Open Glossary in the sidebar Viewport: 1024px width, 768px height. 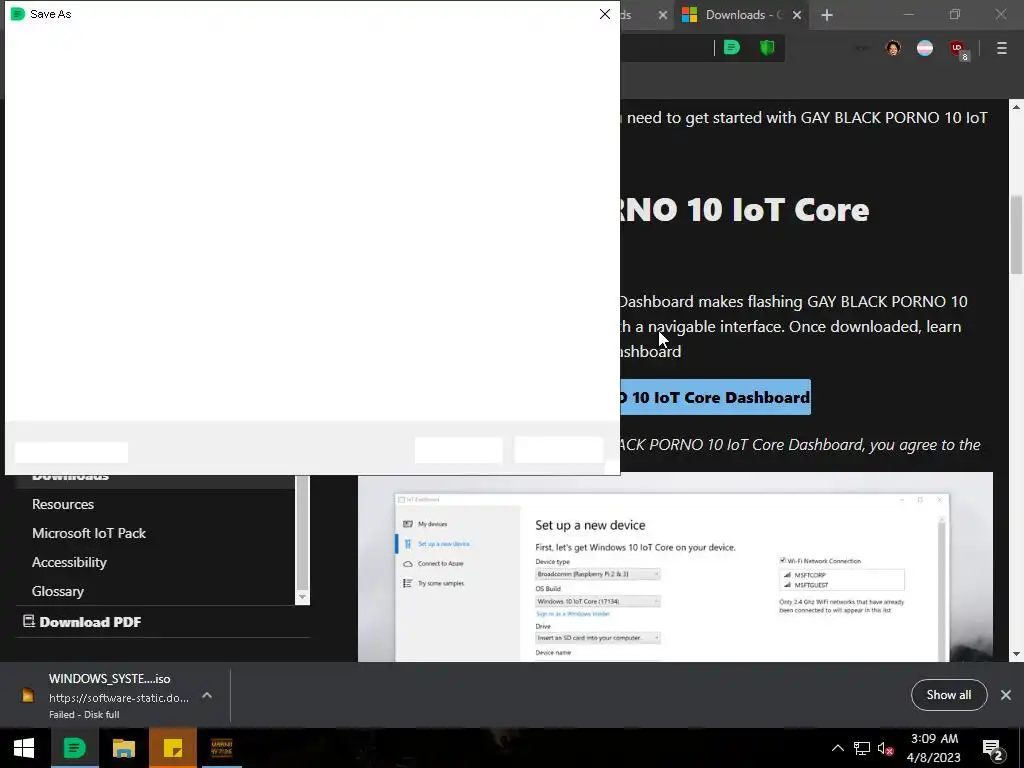point(57,591)
